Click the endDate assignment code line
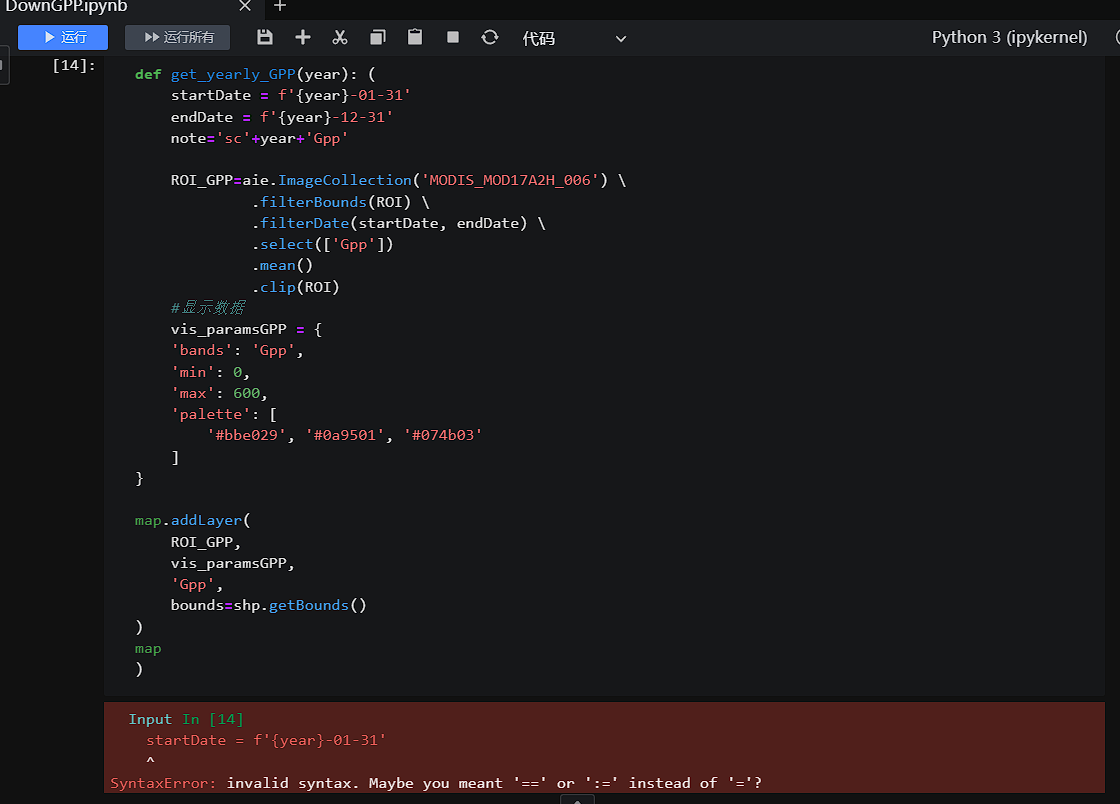The image size is (1120, 804). (x=281, y=117)
